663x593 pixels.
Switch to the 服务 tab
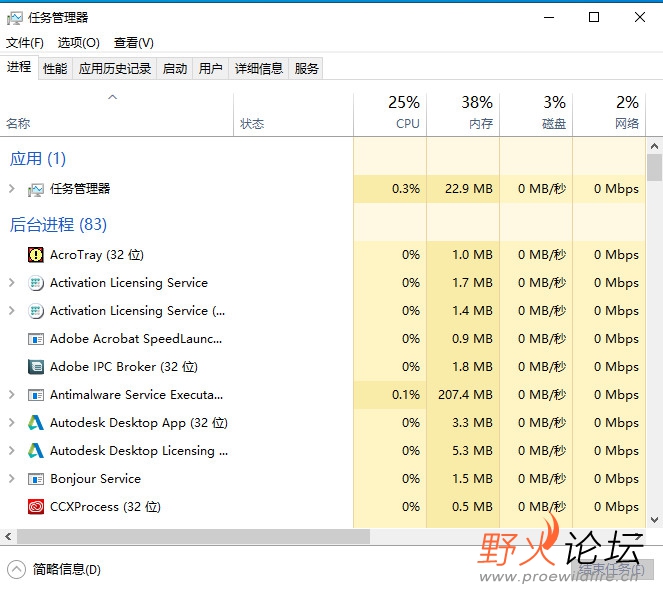click(306, 69)
